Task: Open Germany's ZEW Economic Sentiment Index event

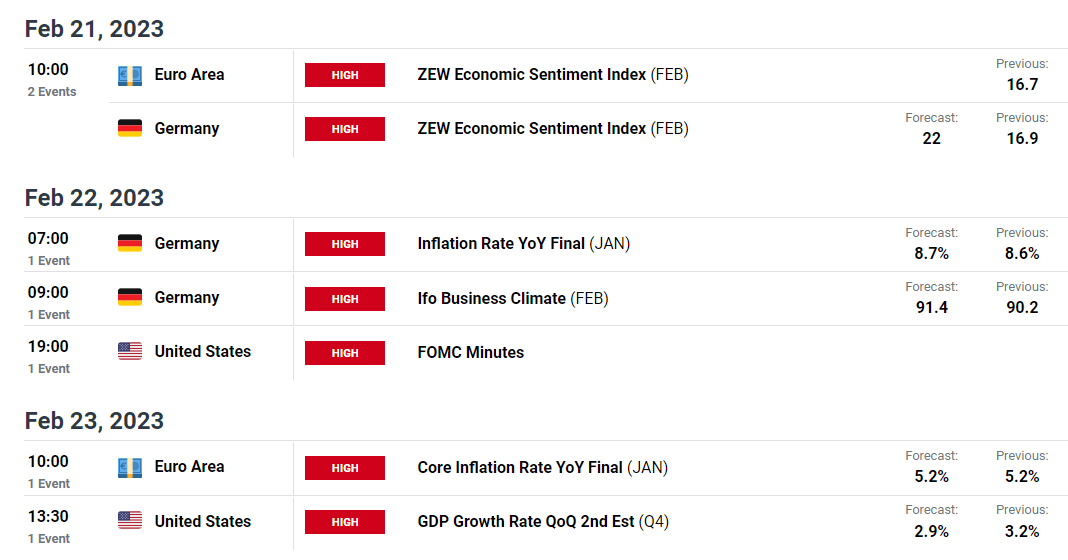Action: tap(553, 129)
